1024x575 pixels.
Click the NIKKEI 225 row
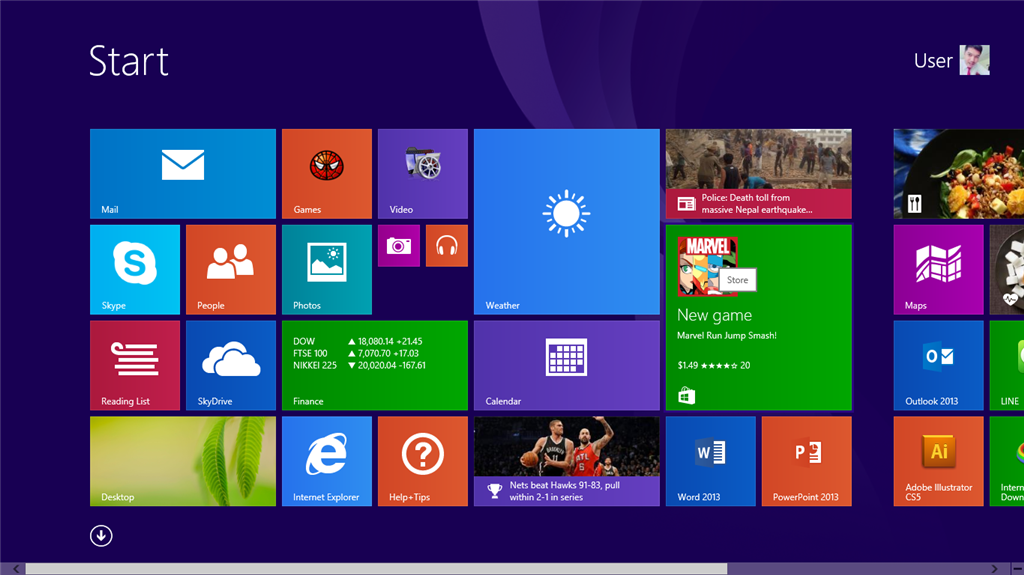point(359,365)
